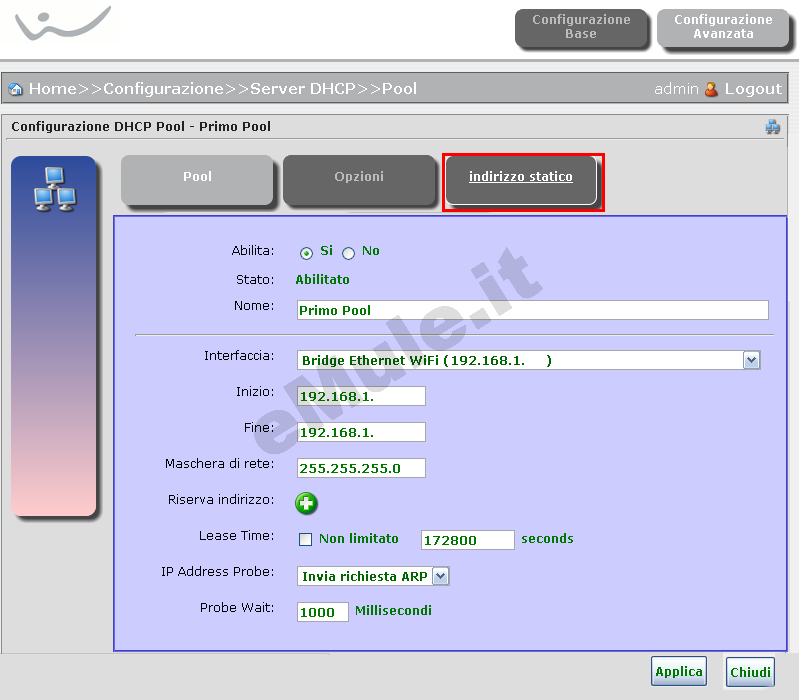Click the Millisecondi label
The image size is (799, 700).
coord(393,610)
